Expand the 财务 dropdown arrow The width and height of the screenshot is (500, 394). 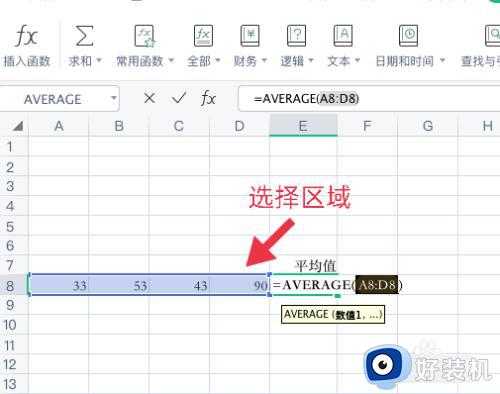pos(264,61)
